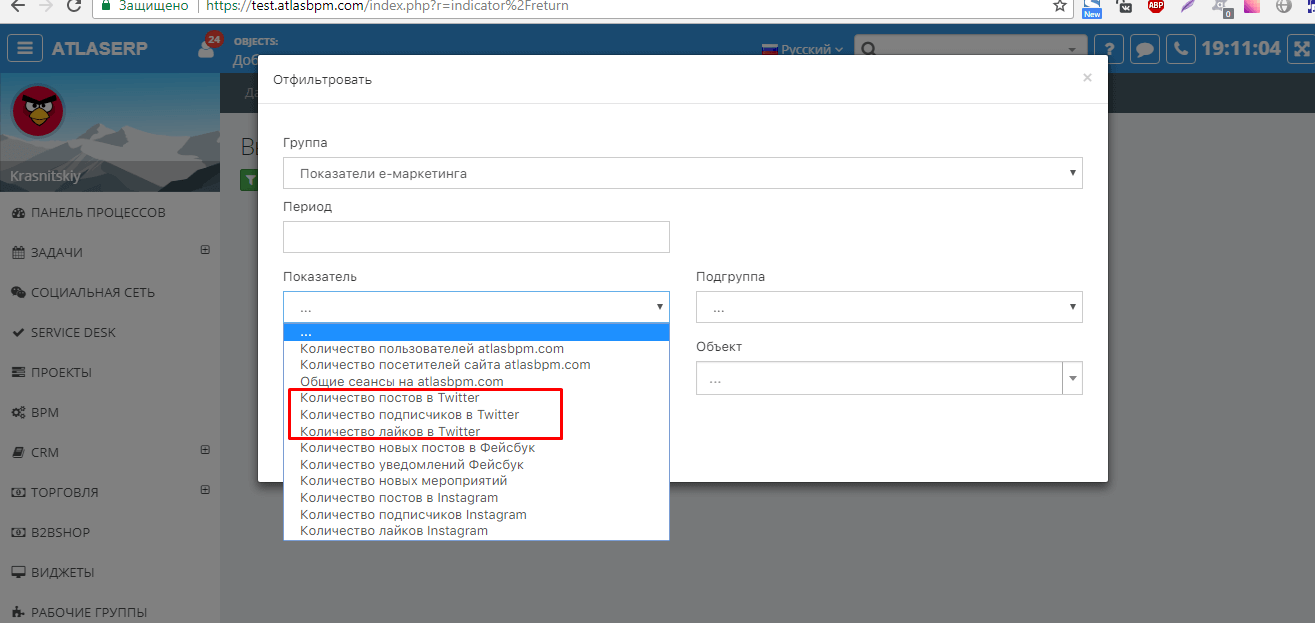Open Группа dropdown in filter dialog
Image resolution: width=1315 pixels, height=623 pixels.
682,173
